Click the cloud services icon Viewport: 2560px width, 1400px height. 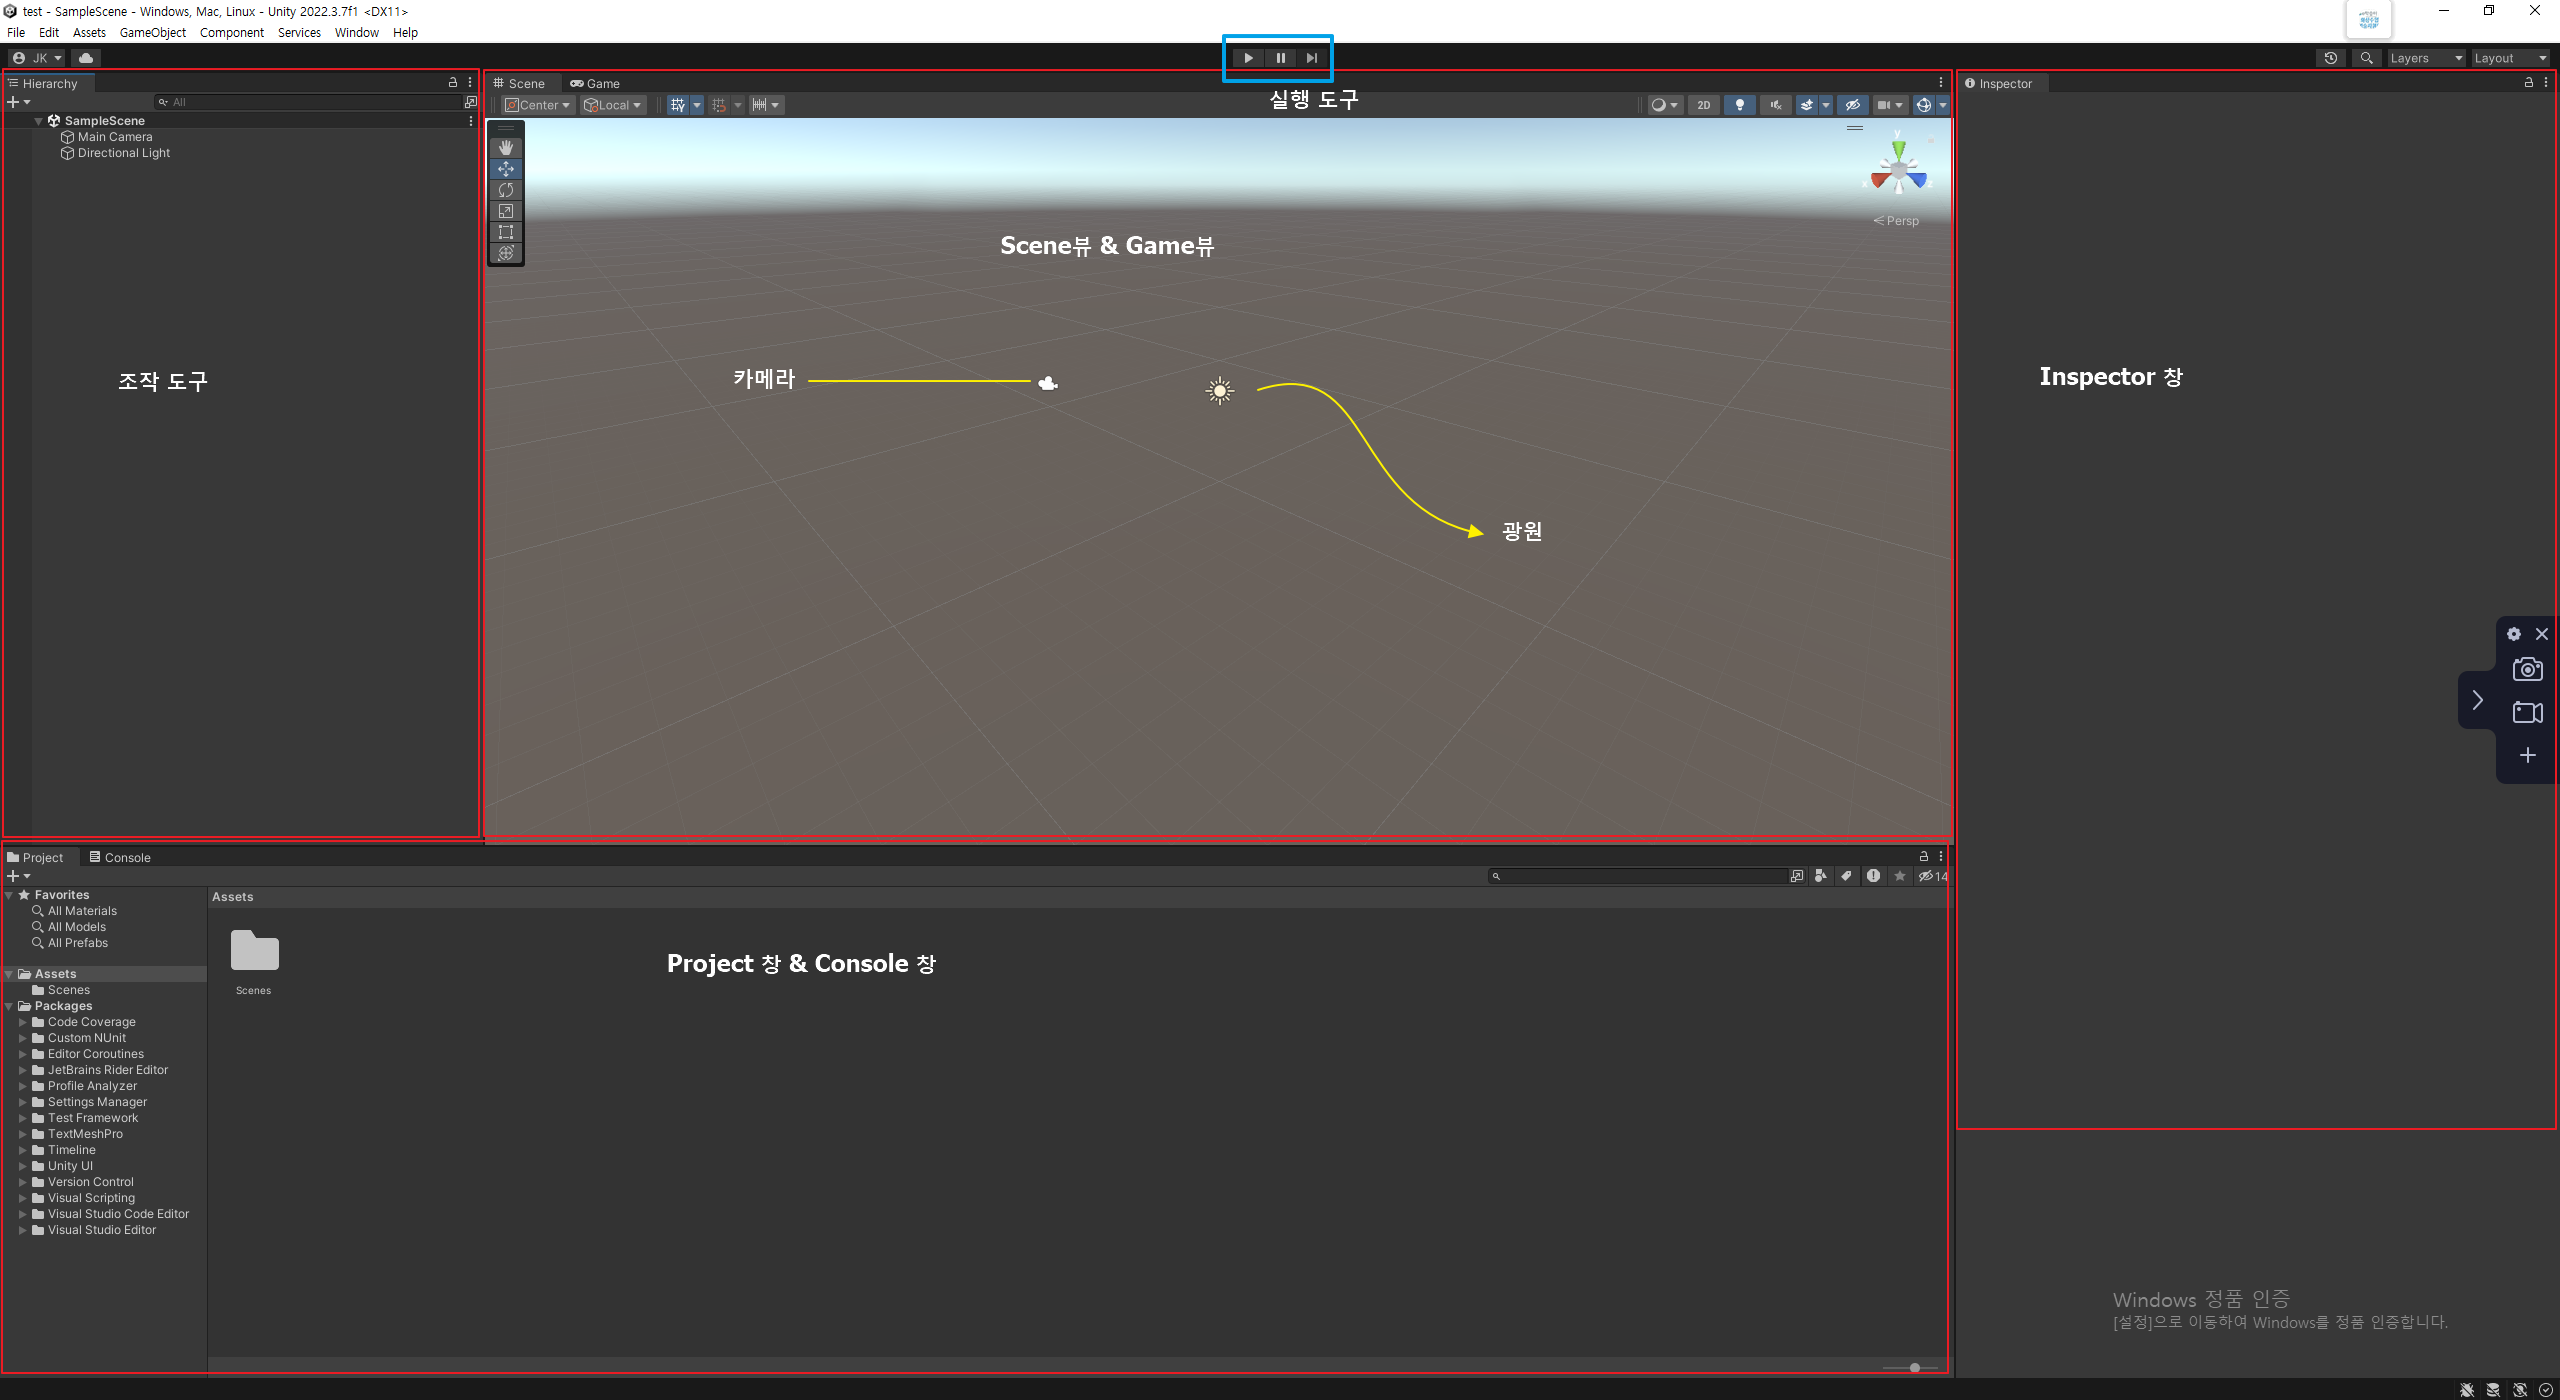point(86,58)
